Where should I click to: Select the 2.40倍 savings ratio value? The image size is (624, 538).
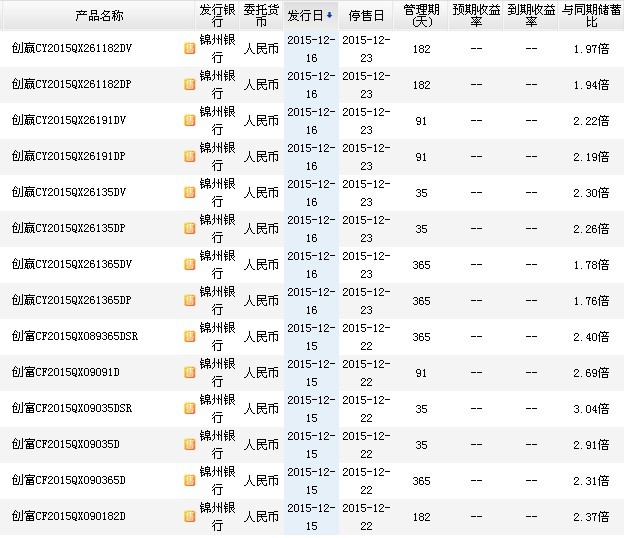[591, 337]
